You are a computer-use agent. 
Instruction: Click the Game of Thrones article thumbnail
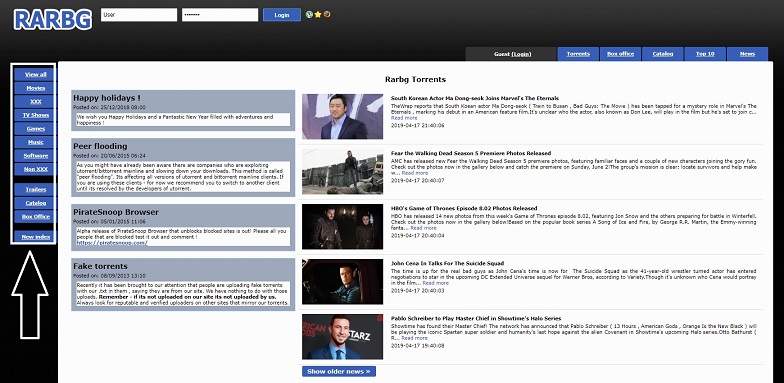coord(342,226)
